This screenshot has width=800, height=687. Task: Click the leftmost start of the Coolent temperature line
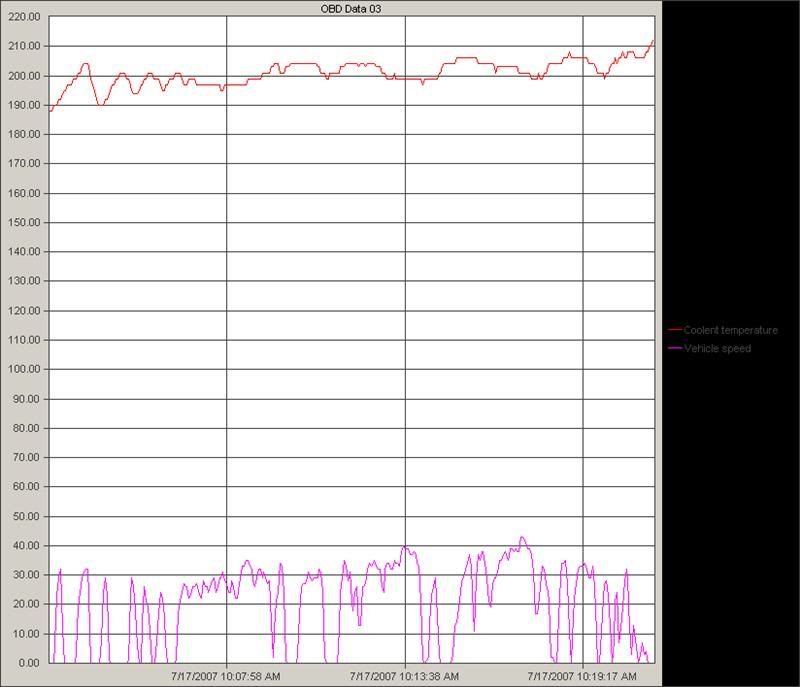coord(49,111)
